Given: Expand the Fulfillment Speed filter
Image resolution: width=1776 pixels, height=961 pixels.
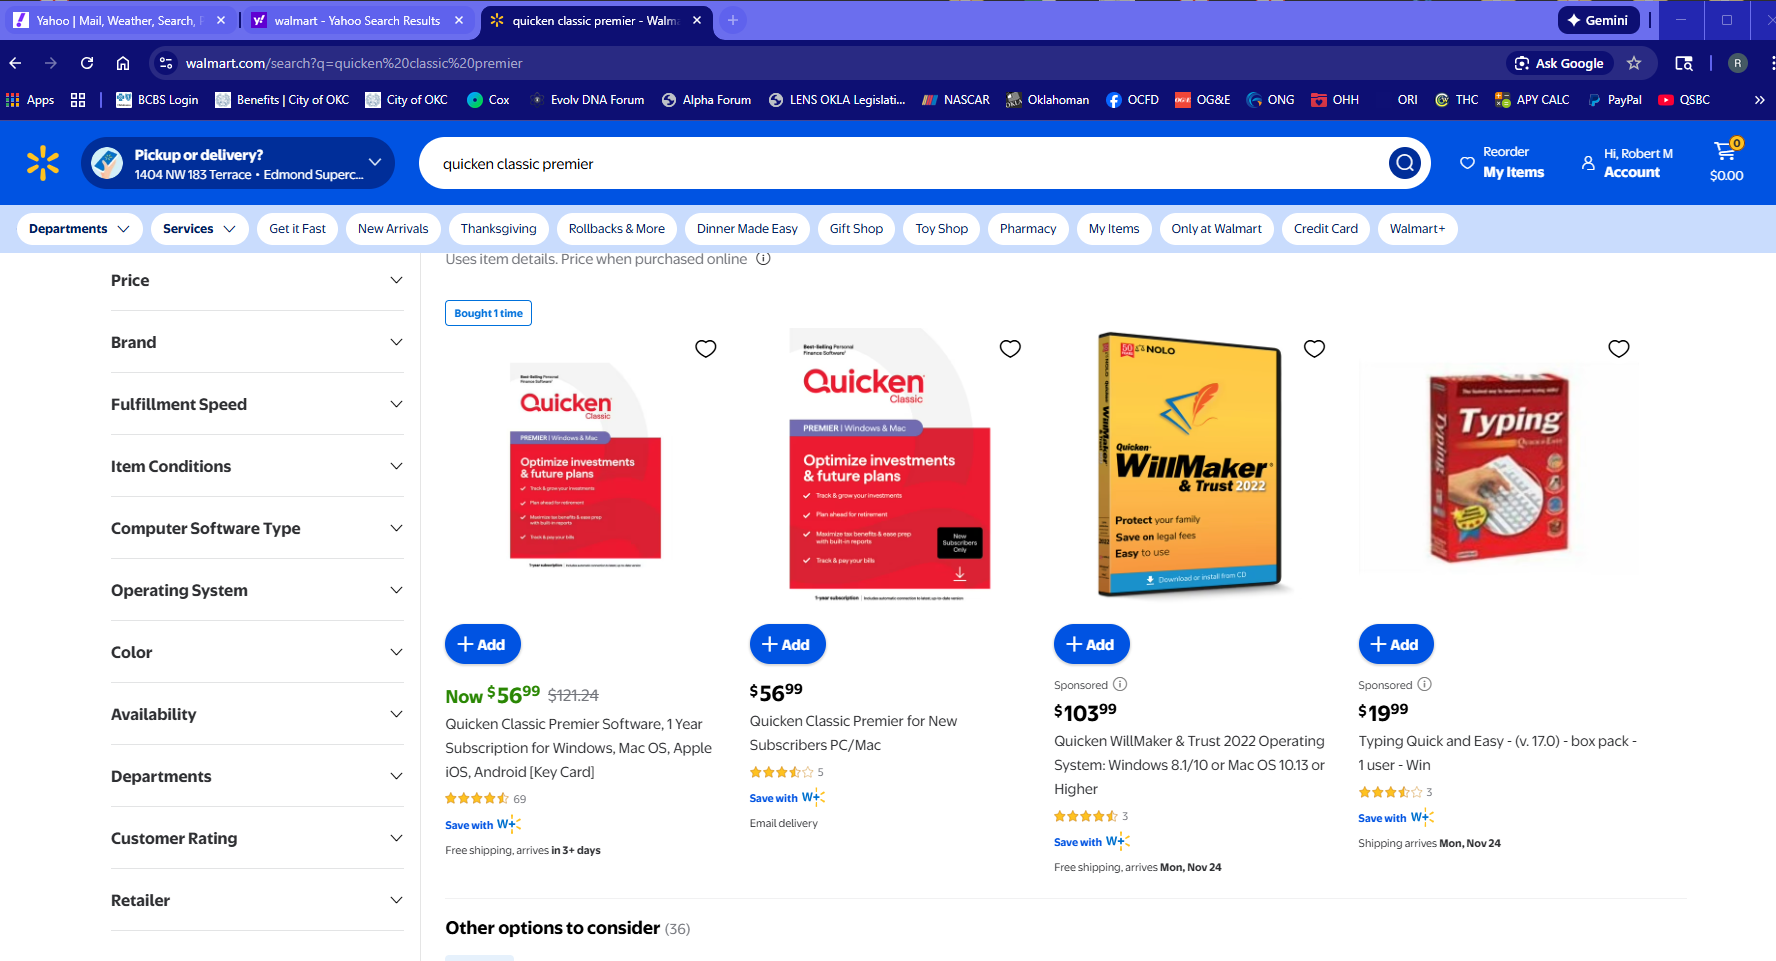Looking at the screenshot, I should [258, 404].
